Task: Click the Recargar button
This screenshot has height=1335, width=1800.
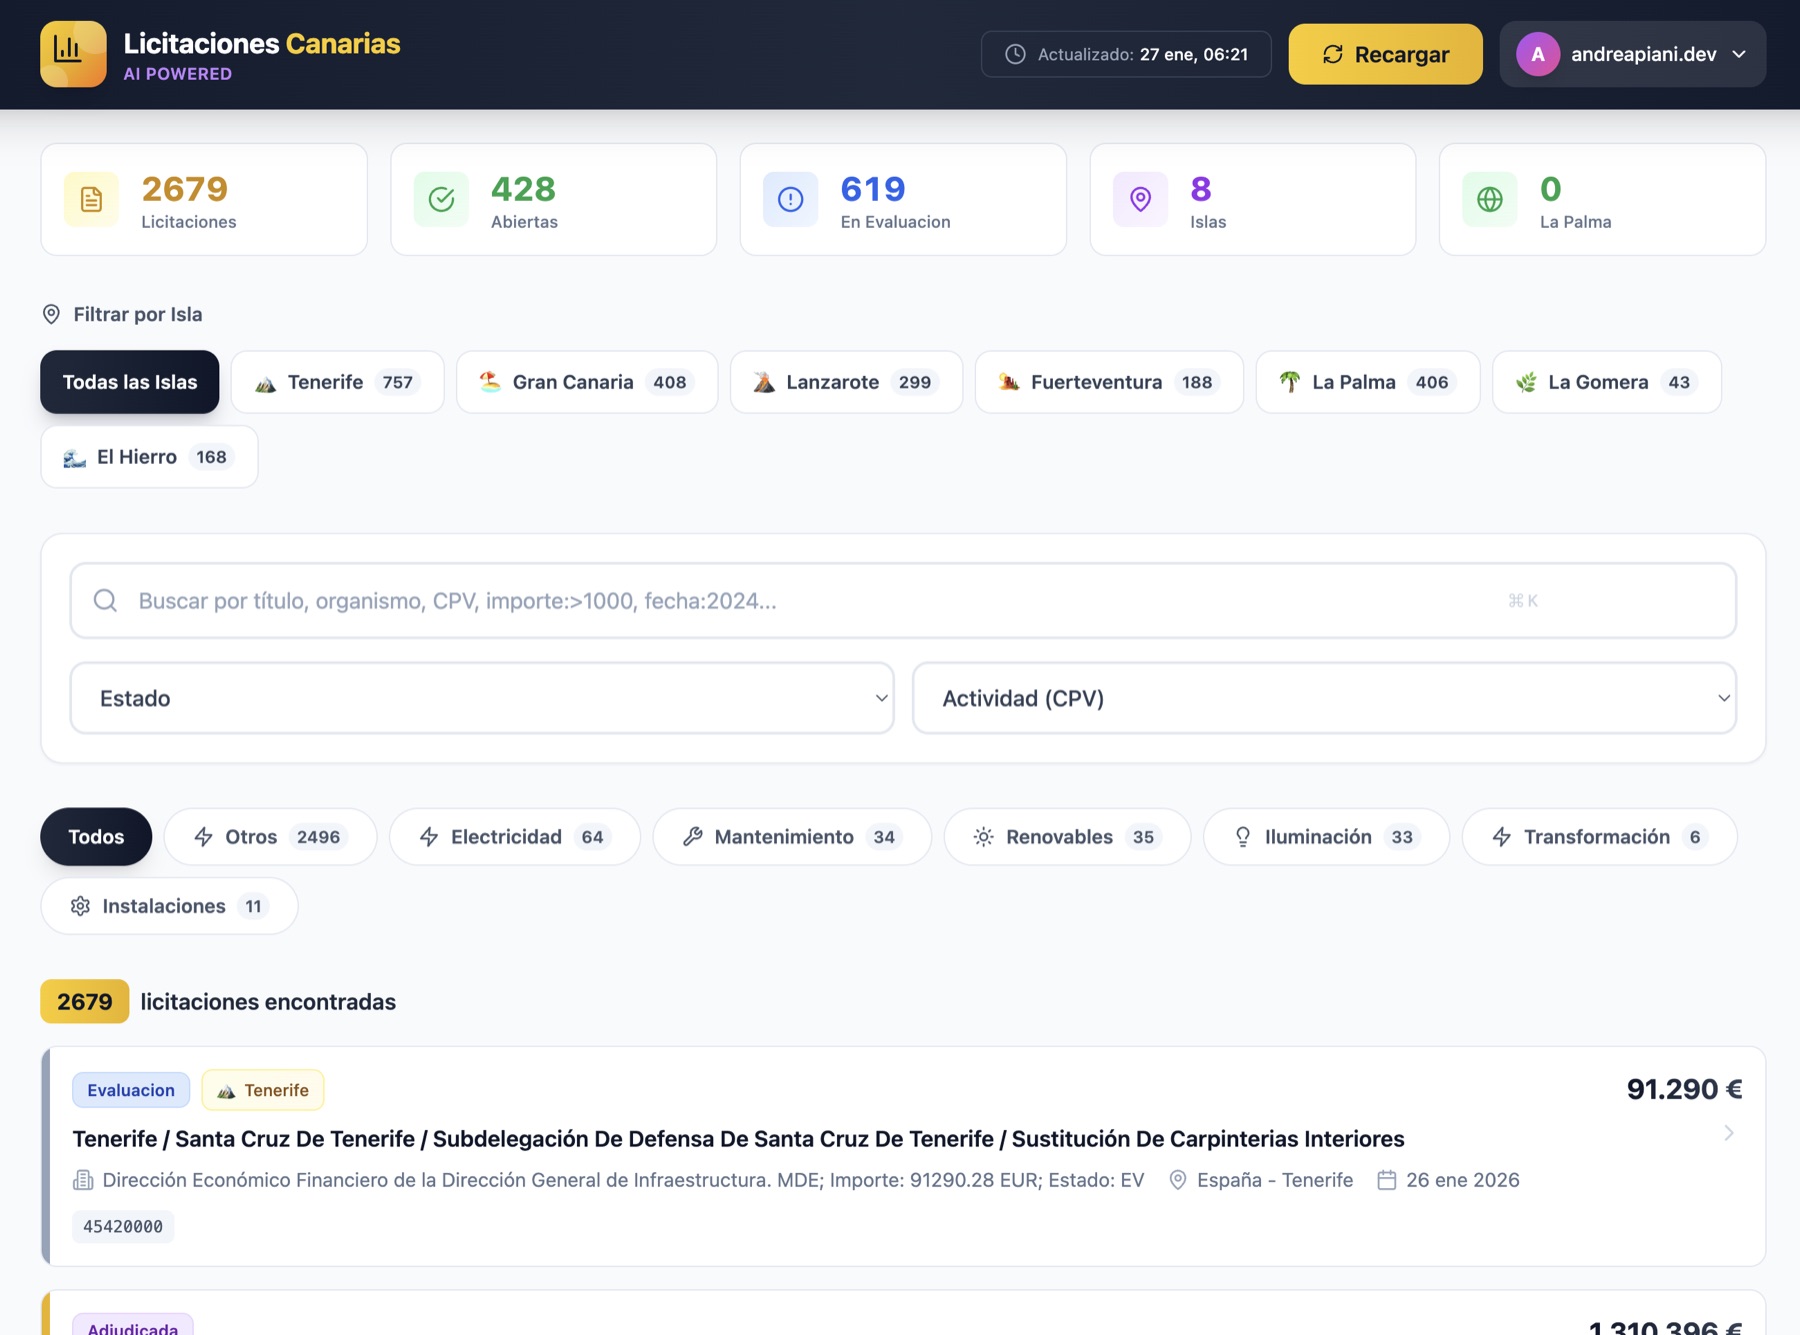Action: [1385, 54]
